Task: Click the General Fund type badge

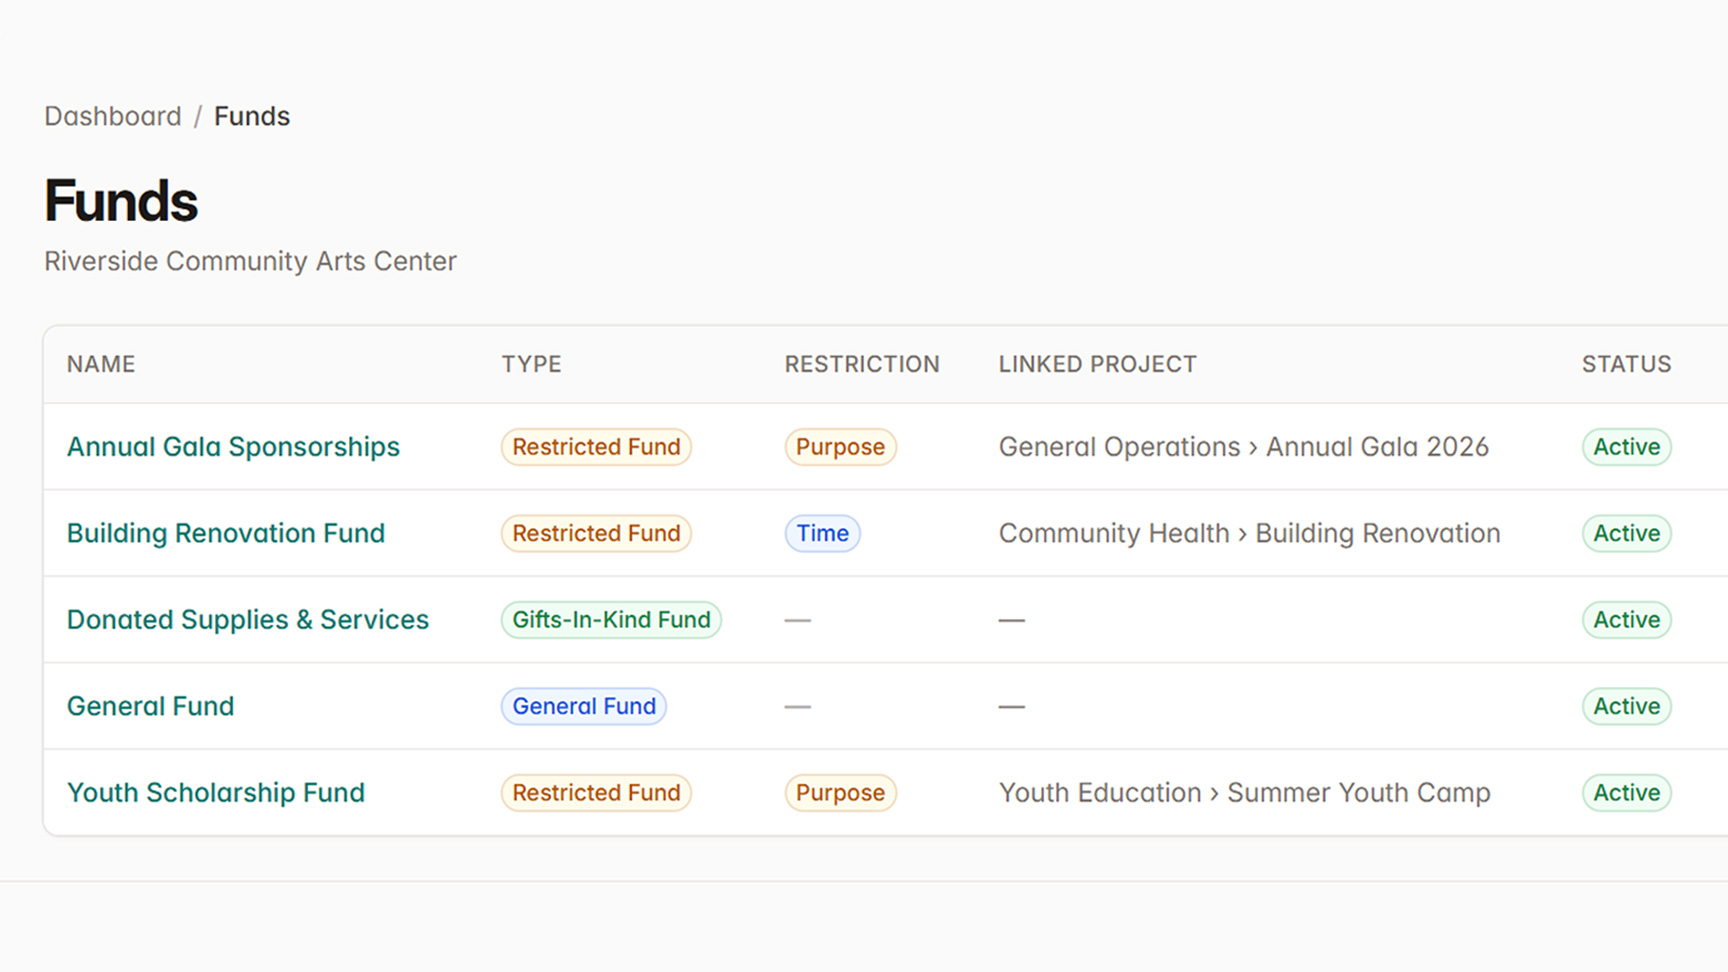Action: pyautogui.click(x=584, y=706)
